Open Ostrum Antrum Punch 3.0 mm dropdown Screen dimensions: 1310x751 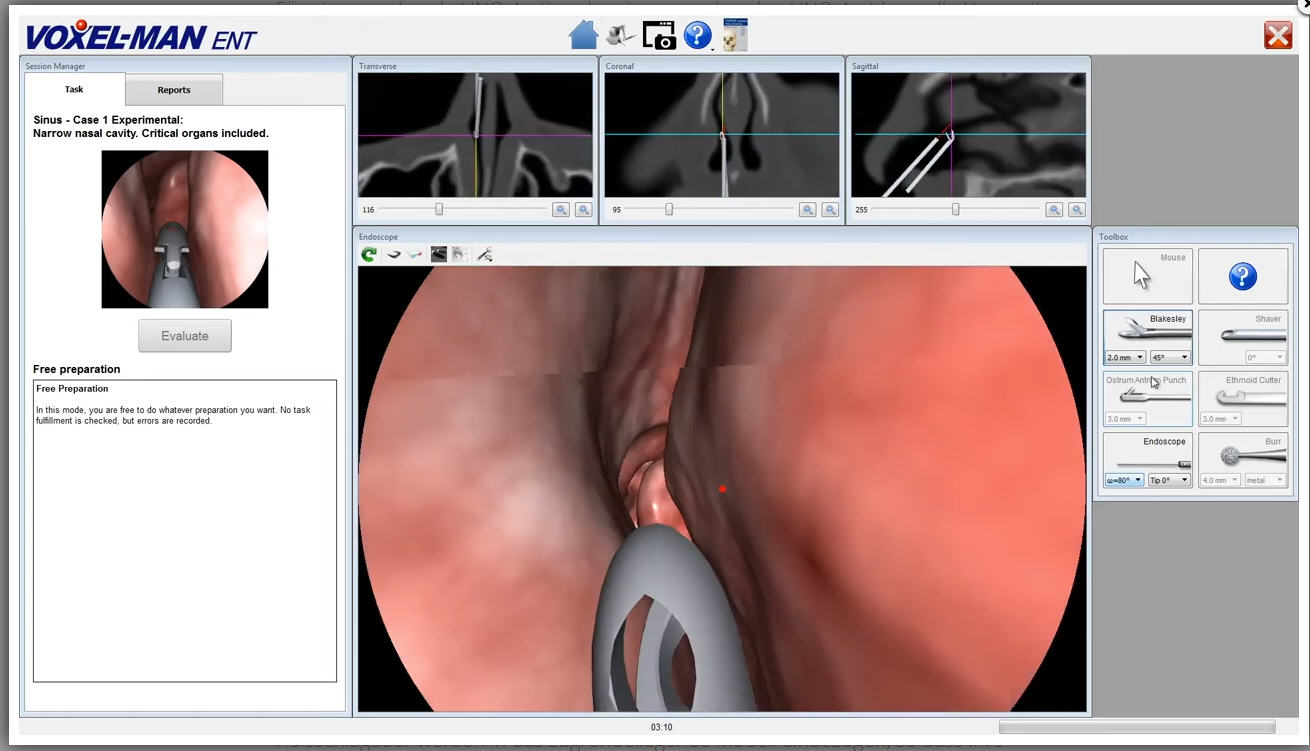[x=1125, y=419]
